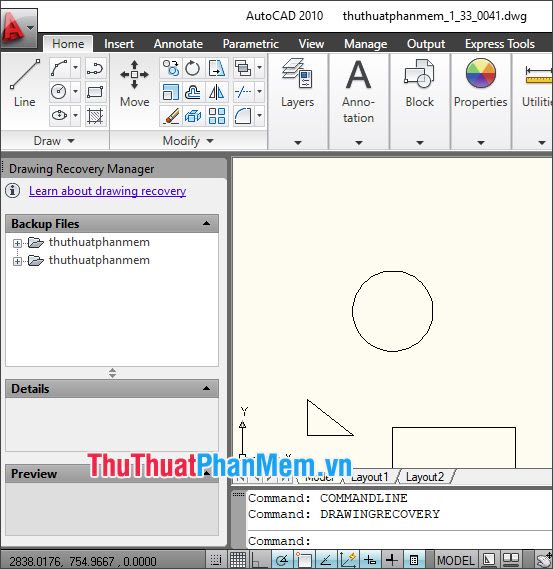Click the Explode tool icon
The width and height of the screenshot is (553, 569).
click(193, 116)
